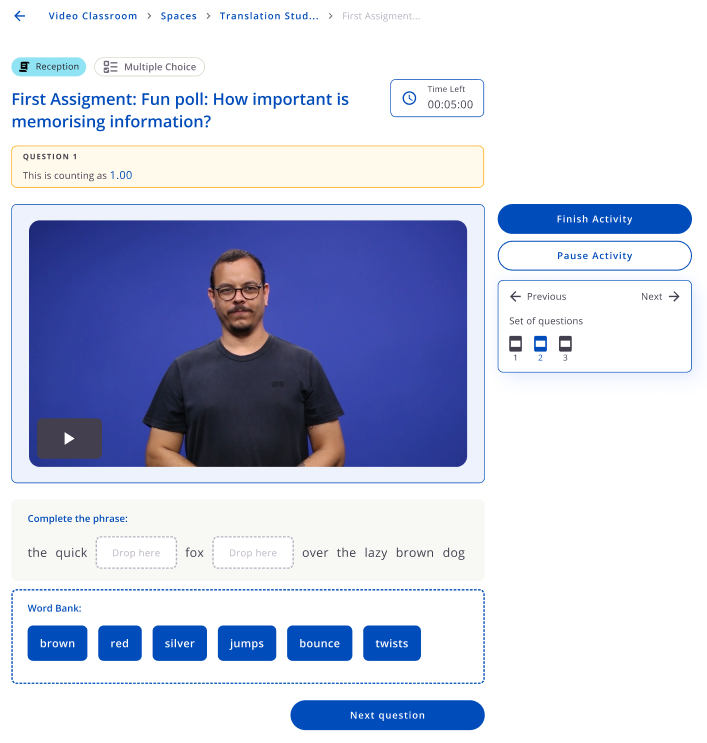Pick the twists word chip

tap(392, 643)
